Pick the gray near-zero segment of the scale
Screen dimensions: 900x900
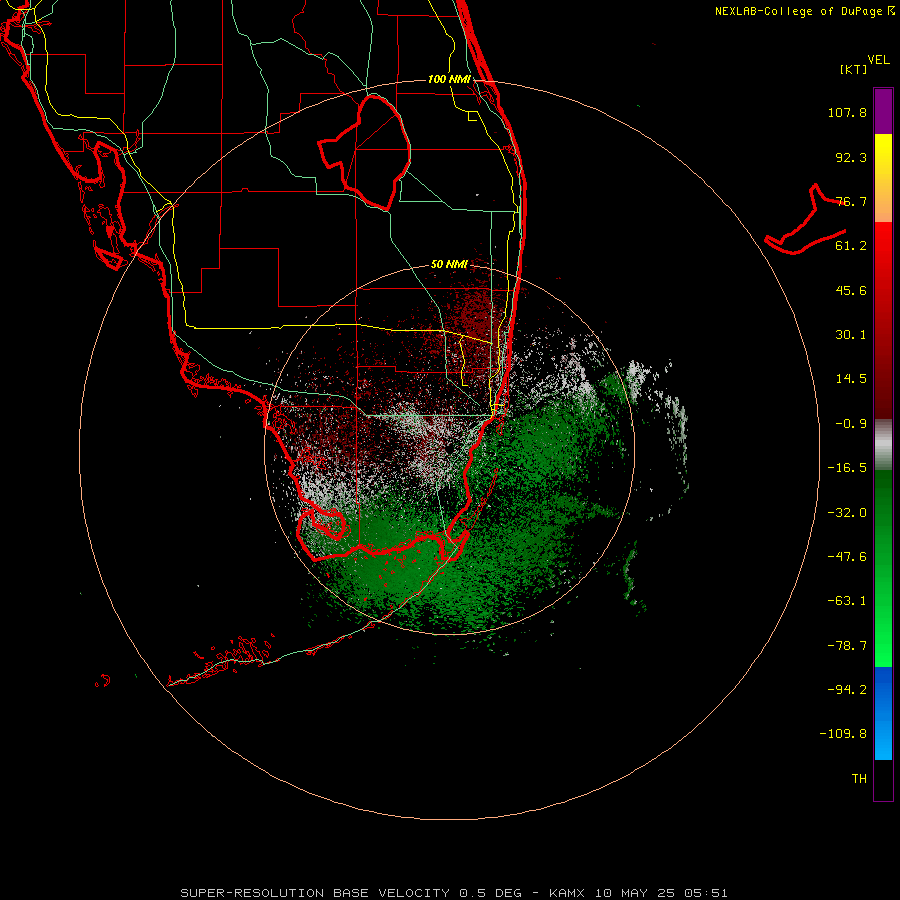pos(883,445)
